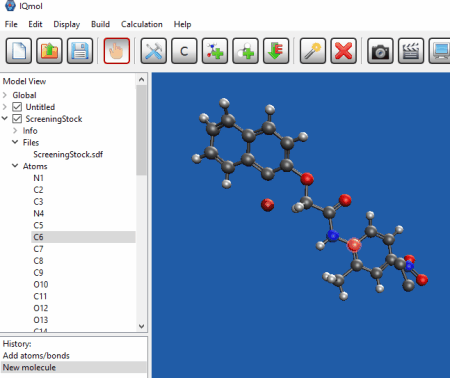Uncheck the ScreeningStock checkbox
This screenshot has height=378, width=450.
[17, 119]
